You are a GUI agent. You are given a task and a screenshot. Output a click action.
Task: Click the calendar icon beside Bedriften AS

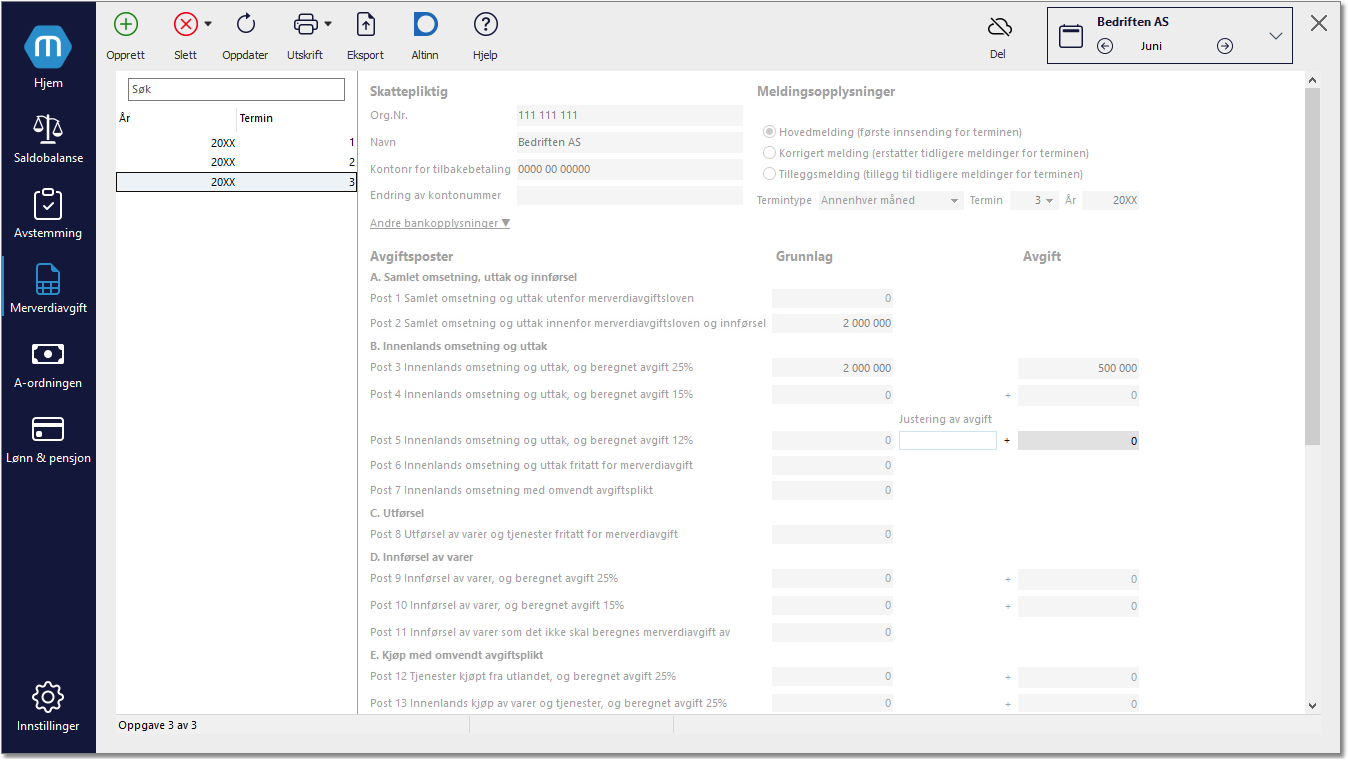point(1071,36)
